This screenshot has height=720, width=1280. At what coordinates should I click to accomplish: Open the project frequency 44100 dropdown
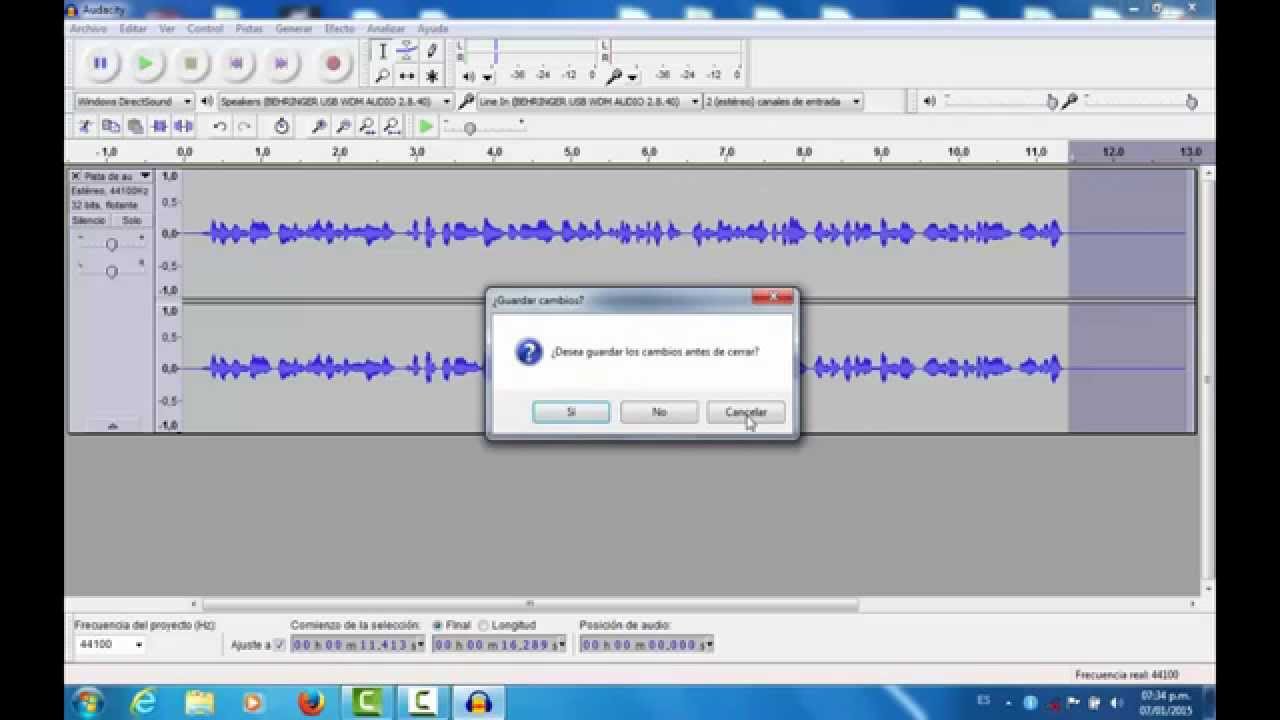(110, 645)
